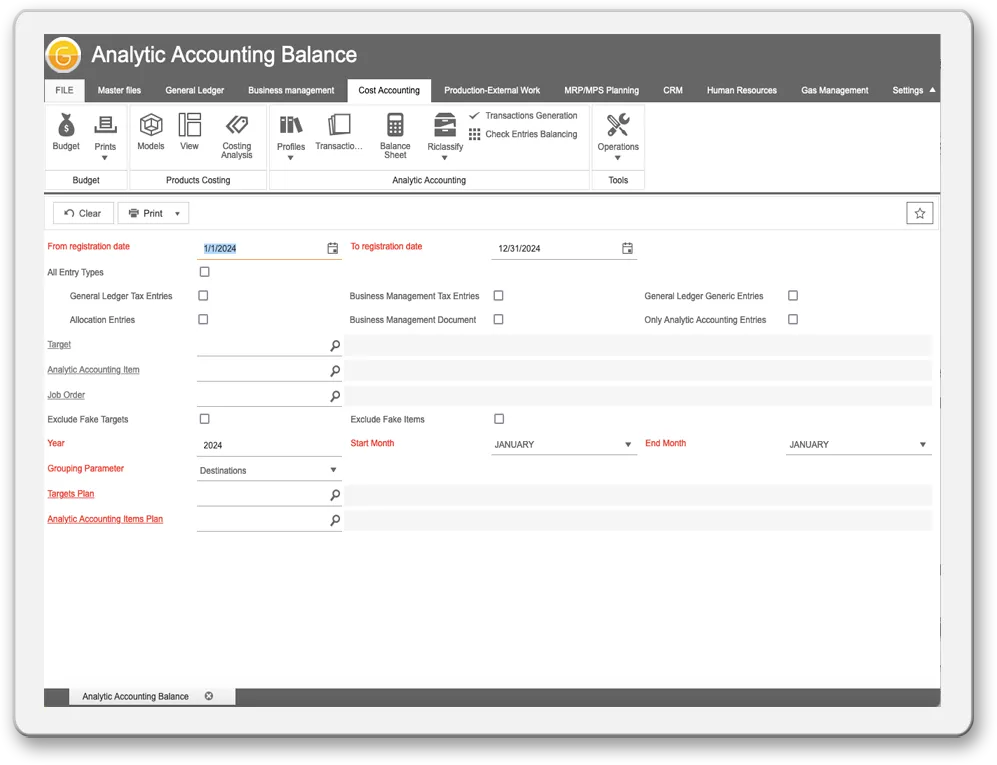Viewport: 997px width, 765px height.
Task: Check the Allocation Entries checkbox
Action: pos(204,320)
